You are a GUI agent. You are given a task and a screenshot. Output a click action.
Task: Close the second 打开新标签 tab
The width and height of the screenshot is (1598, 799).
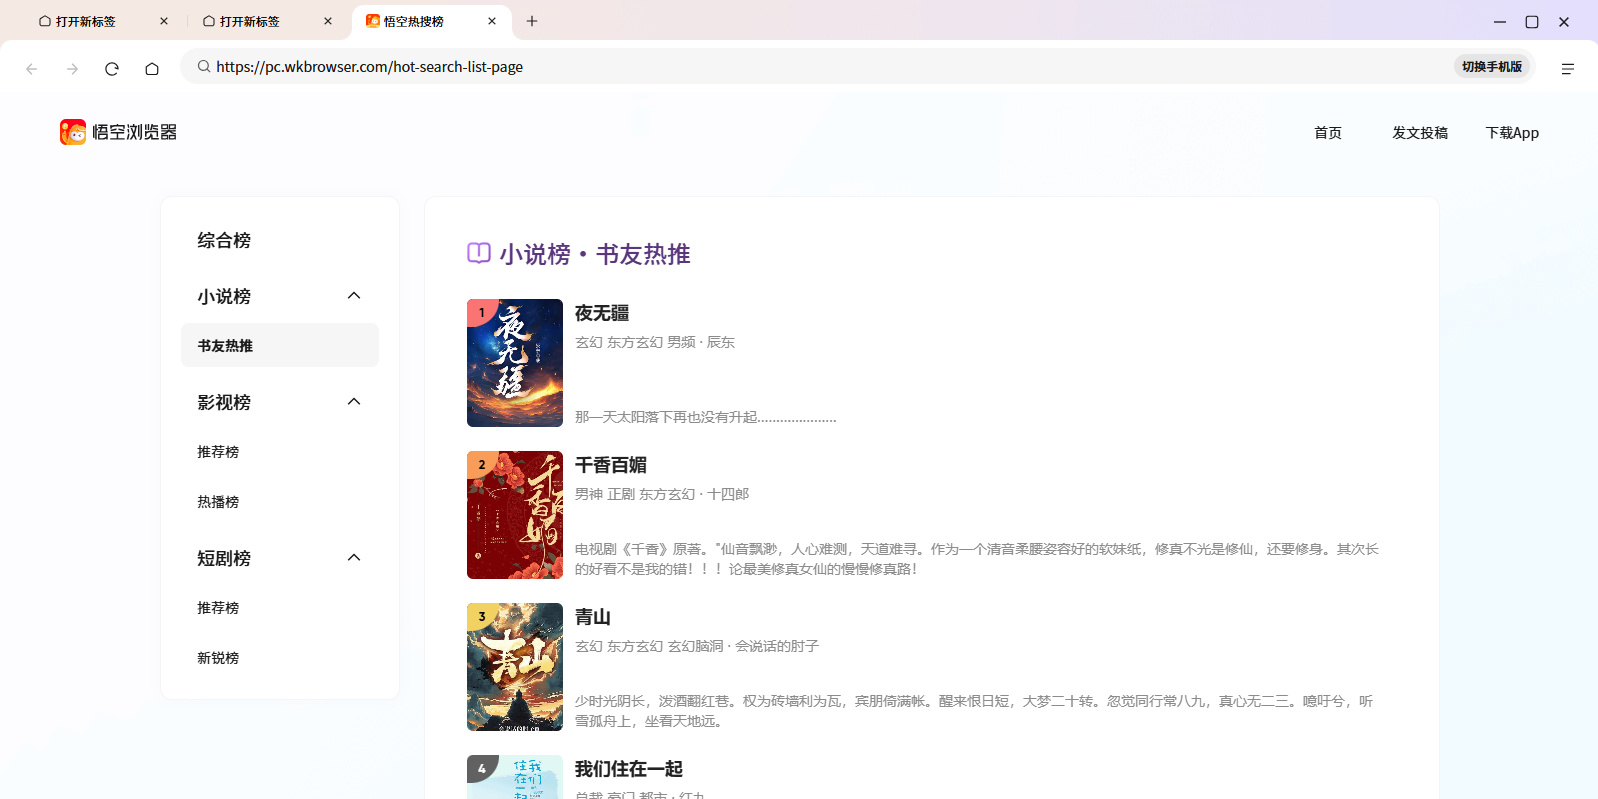point(328,21)
